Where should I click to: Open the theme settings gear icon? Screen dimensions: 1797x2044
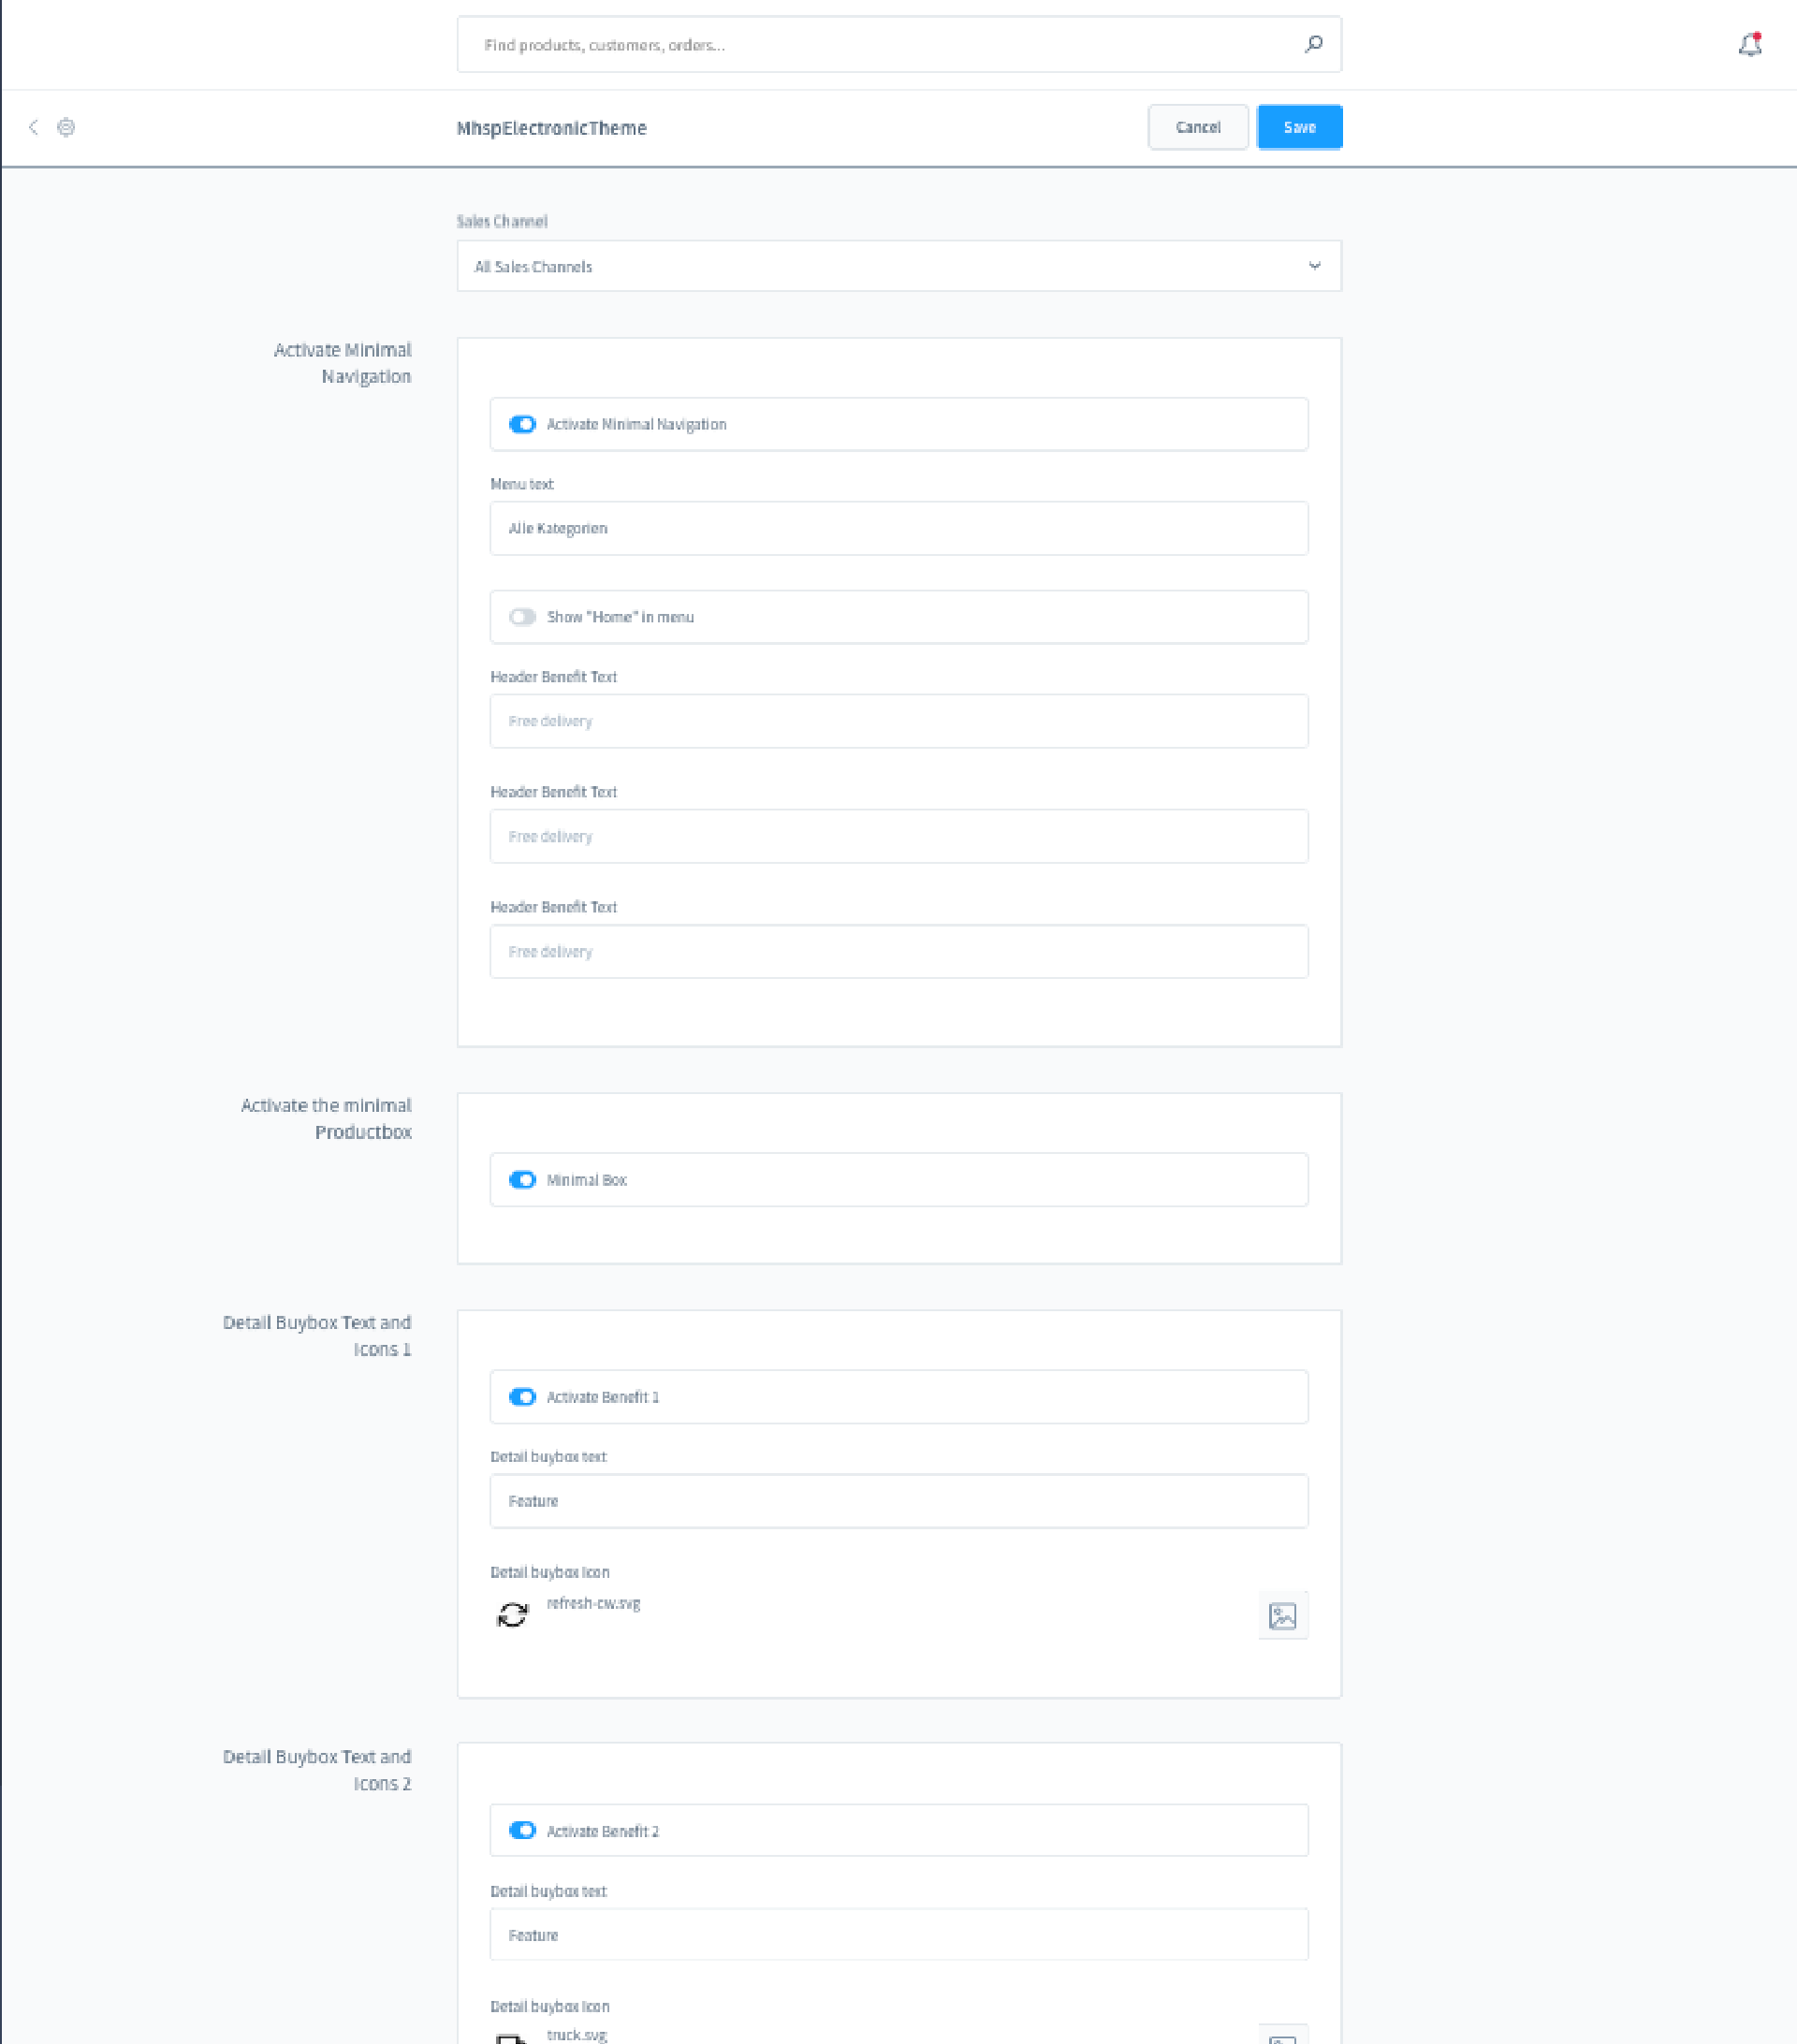pos(65,127)
